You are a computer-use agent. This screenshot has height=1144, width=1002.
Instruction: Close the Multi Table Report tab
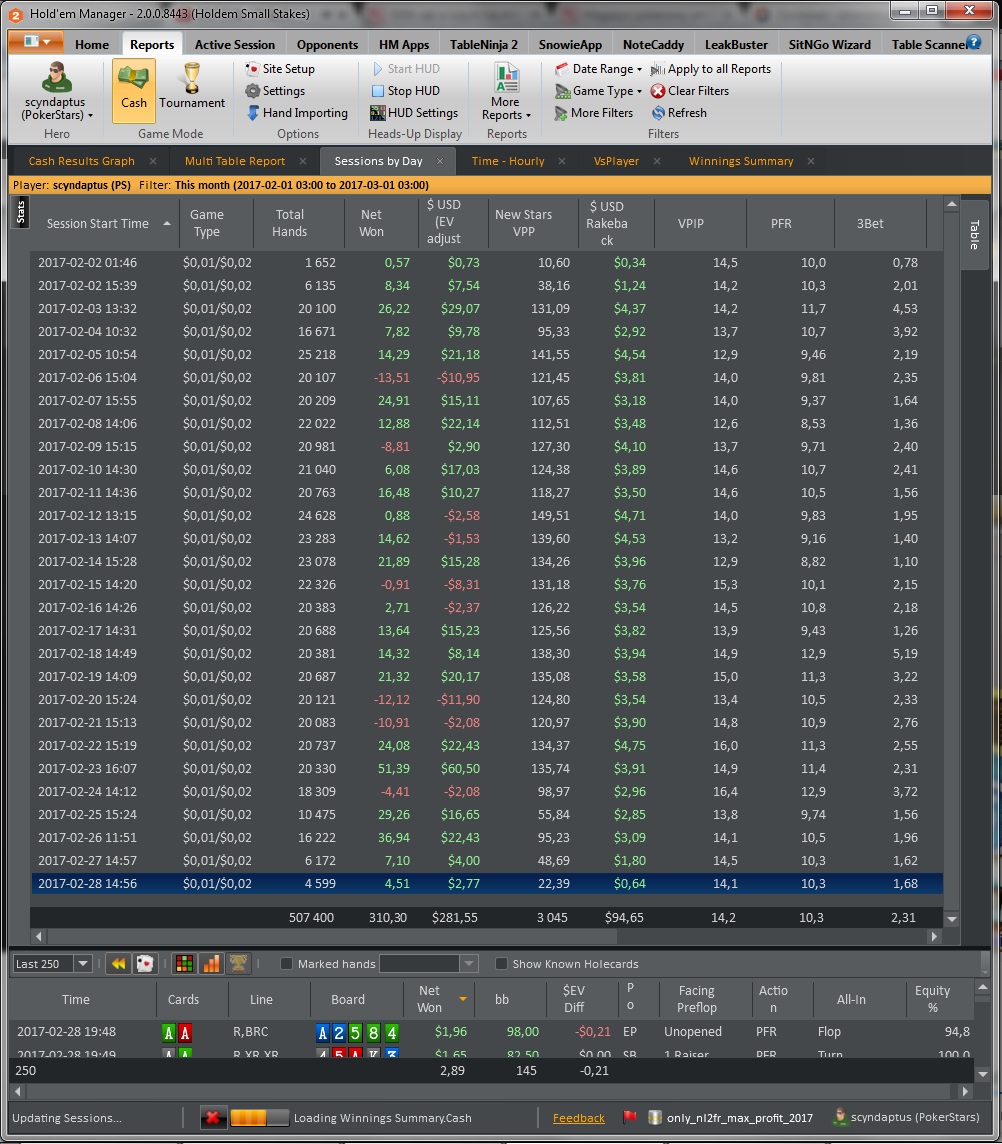click(x=304, y=161)
